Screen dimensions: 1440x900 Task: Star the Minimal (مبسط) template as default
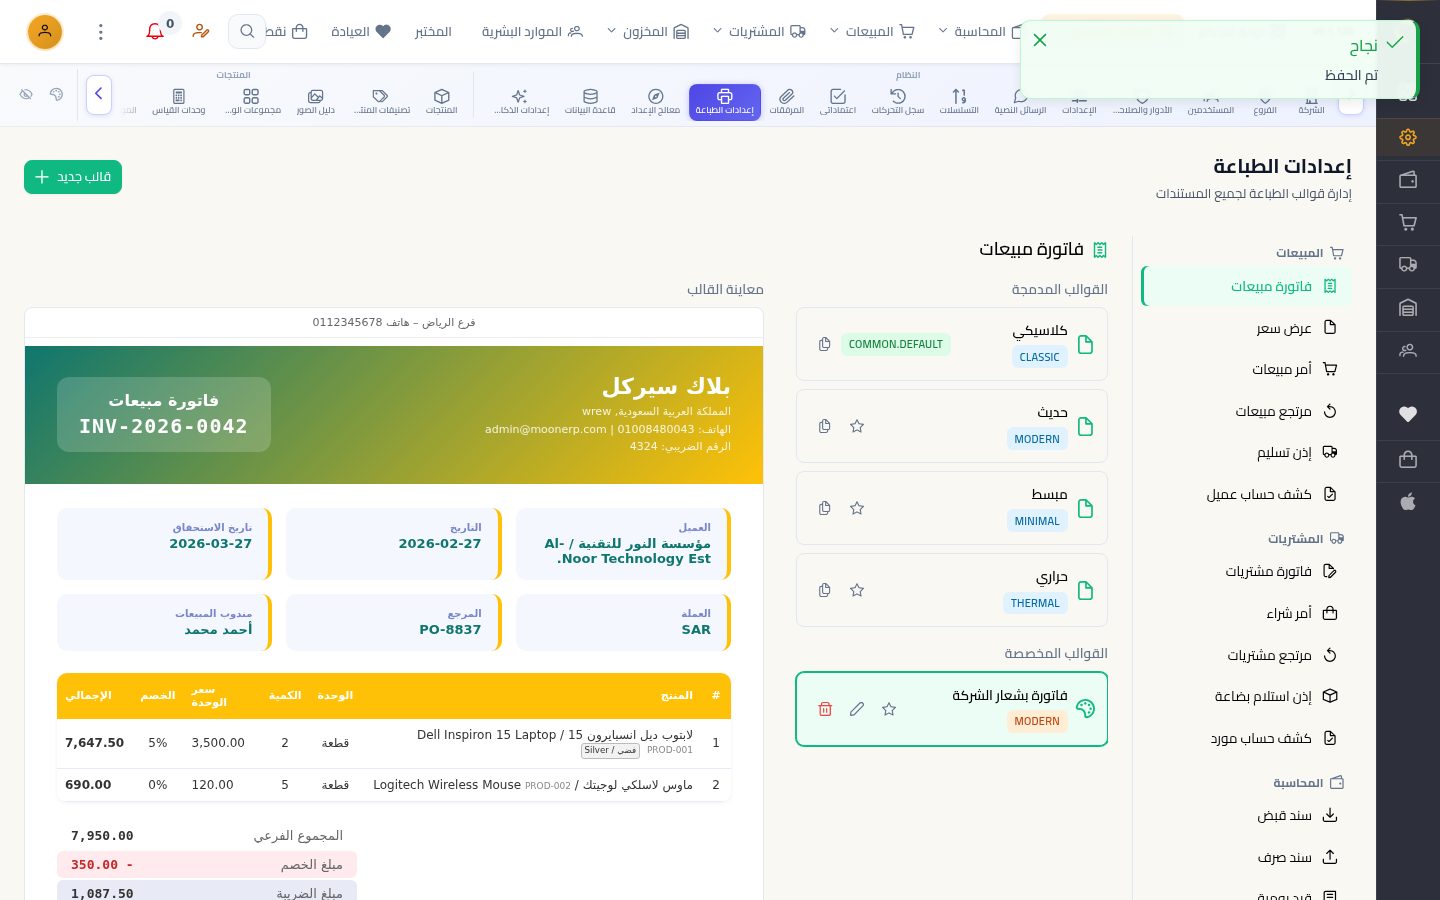click(x=857, y=508)
